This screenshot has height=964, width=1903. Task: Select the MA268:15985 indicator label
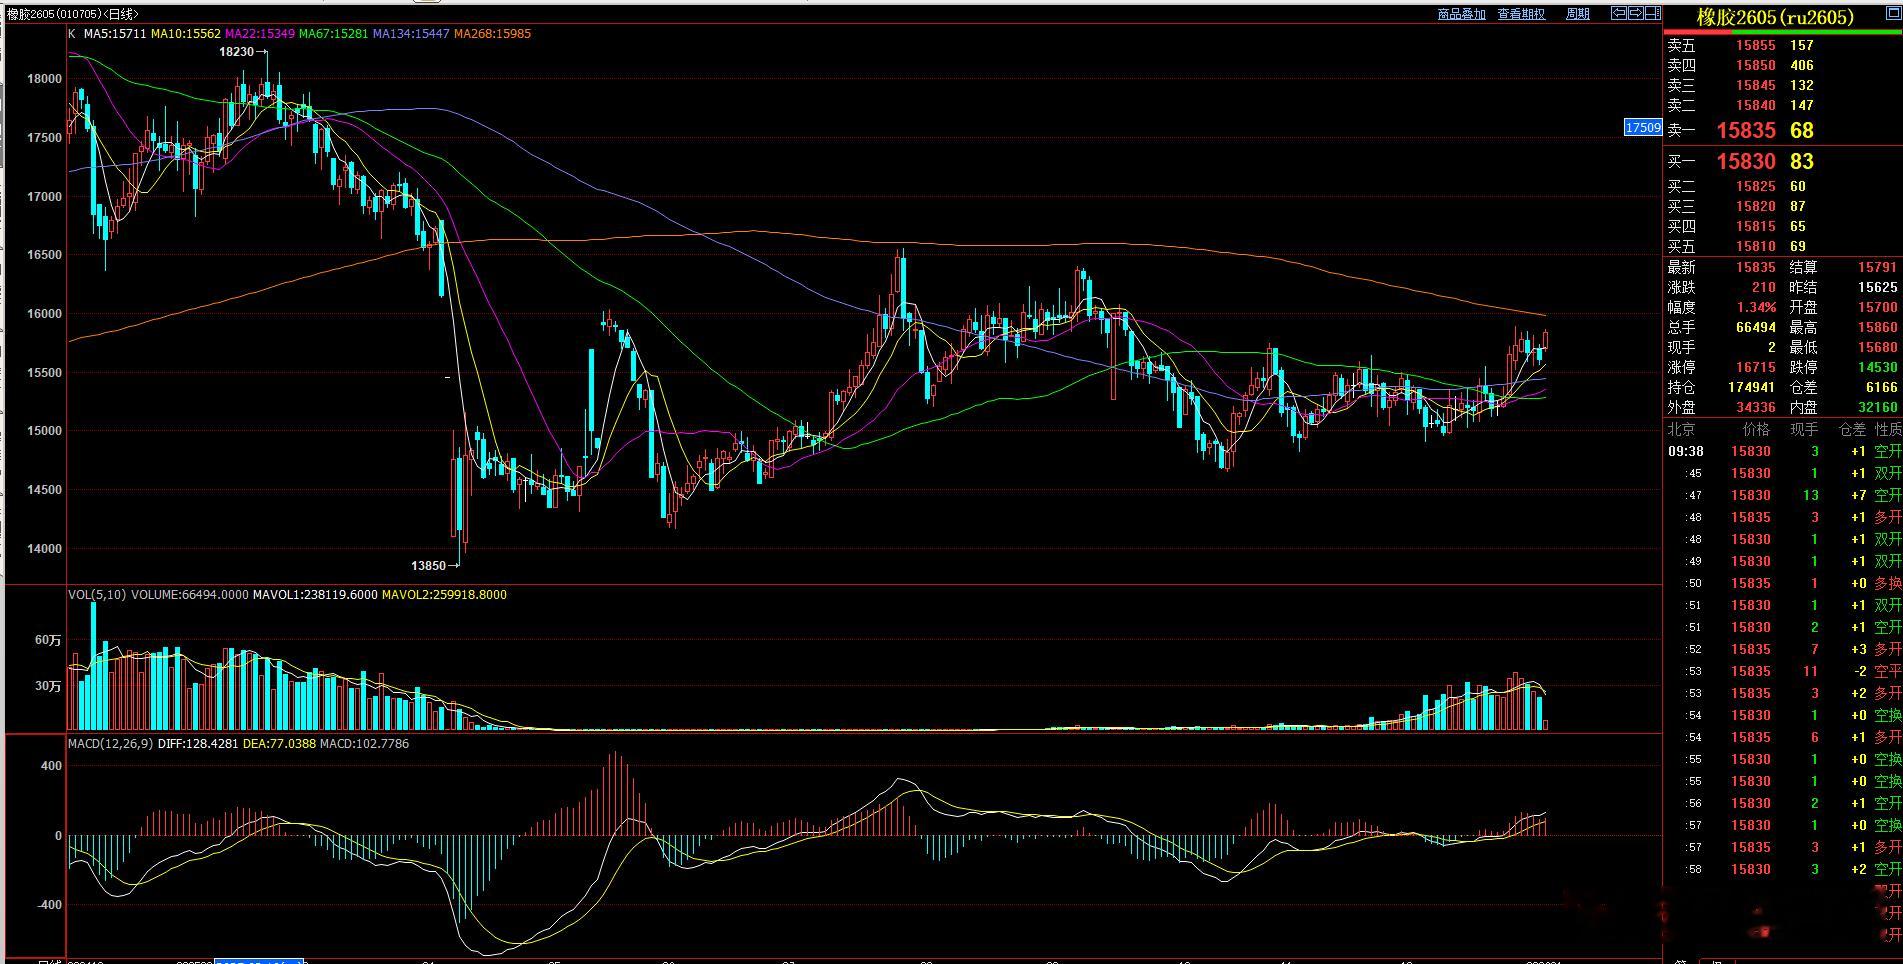492,34
